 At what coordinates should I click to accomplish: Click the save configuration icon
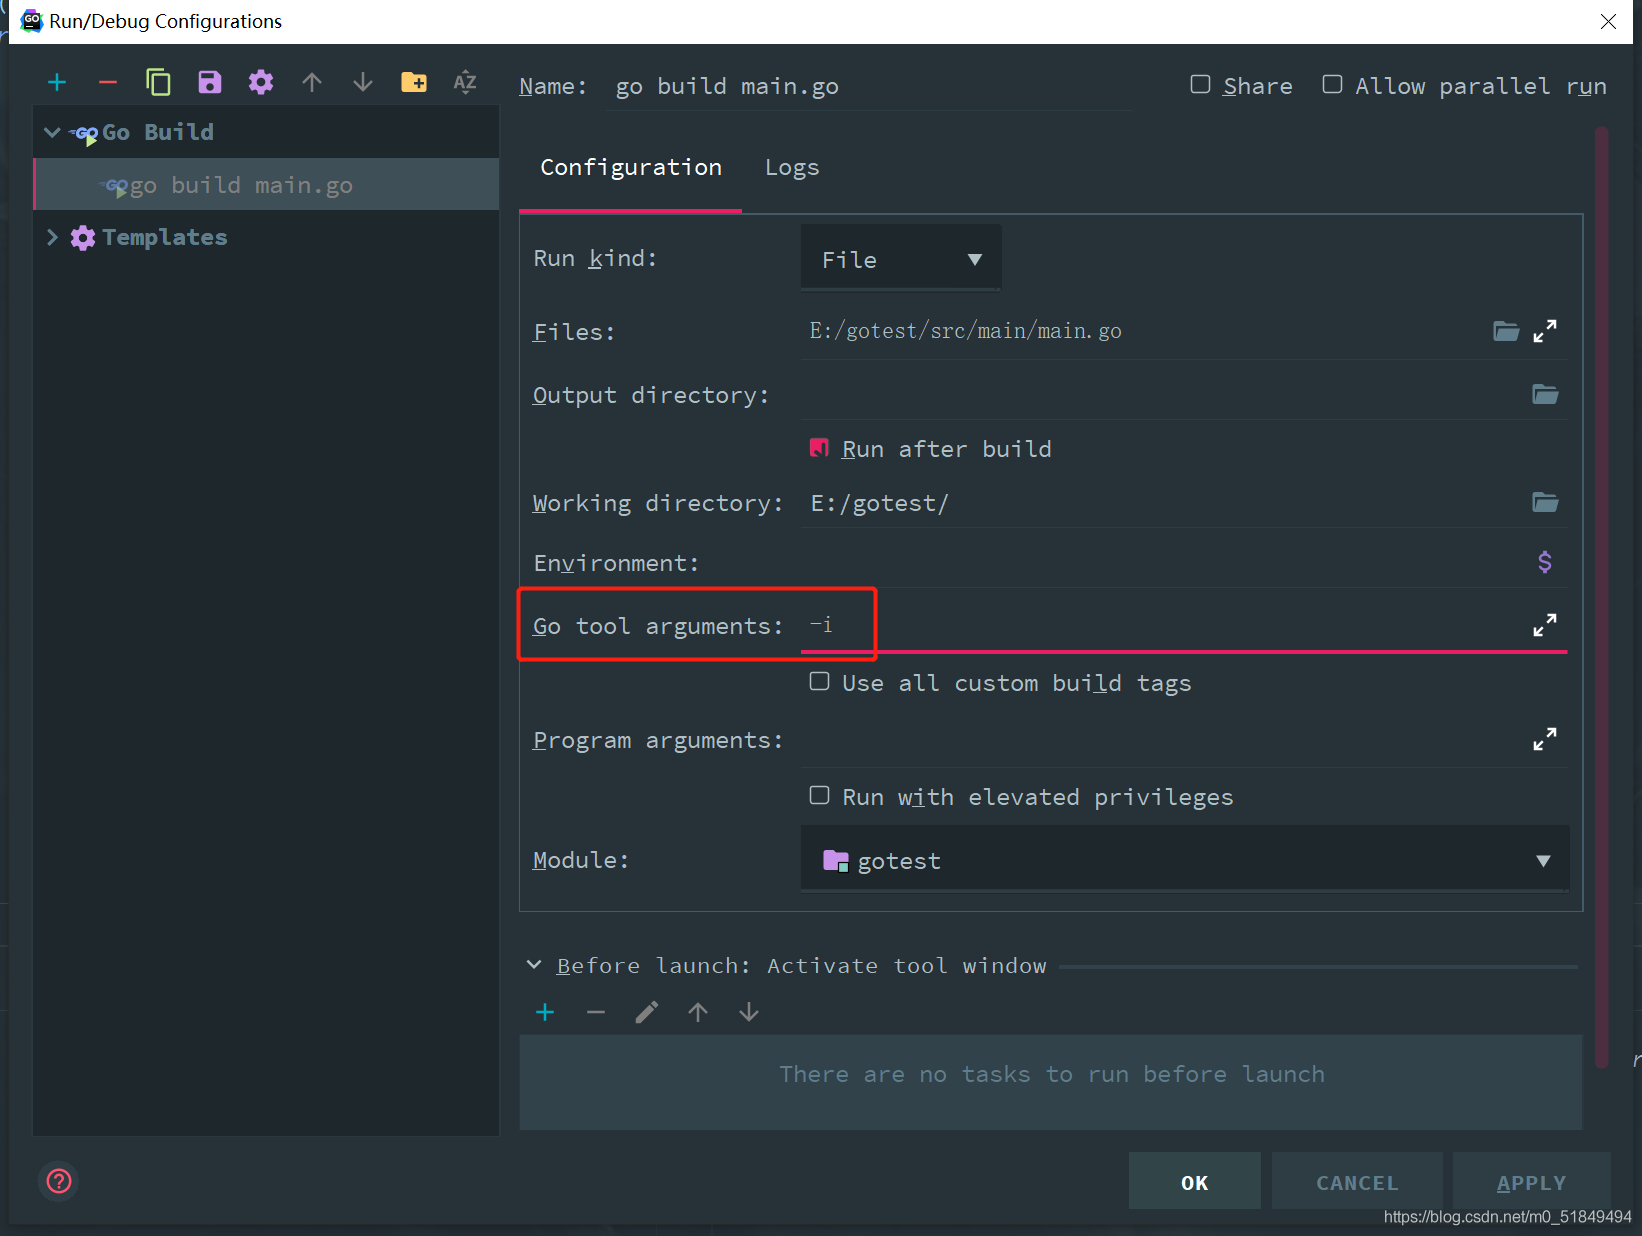point(209,82)
